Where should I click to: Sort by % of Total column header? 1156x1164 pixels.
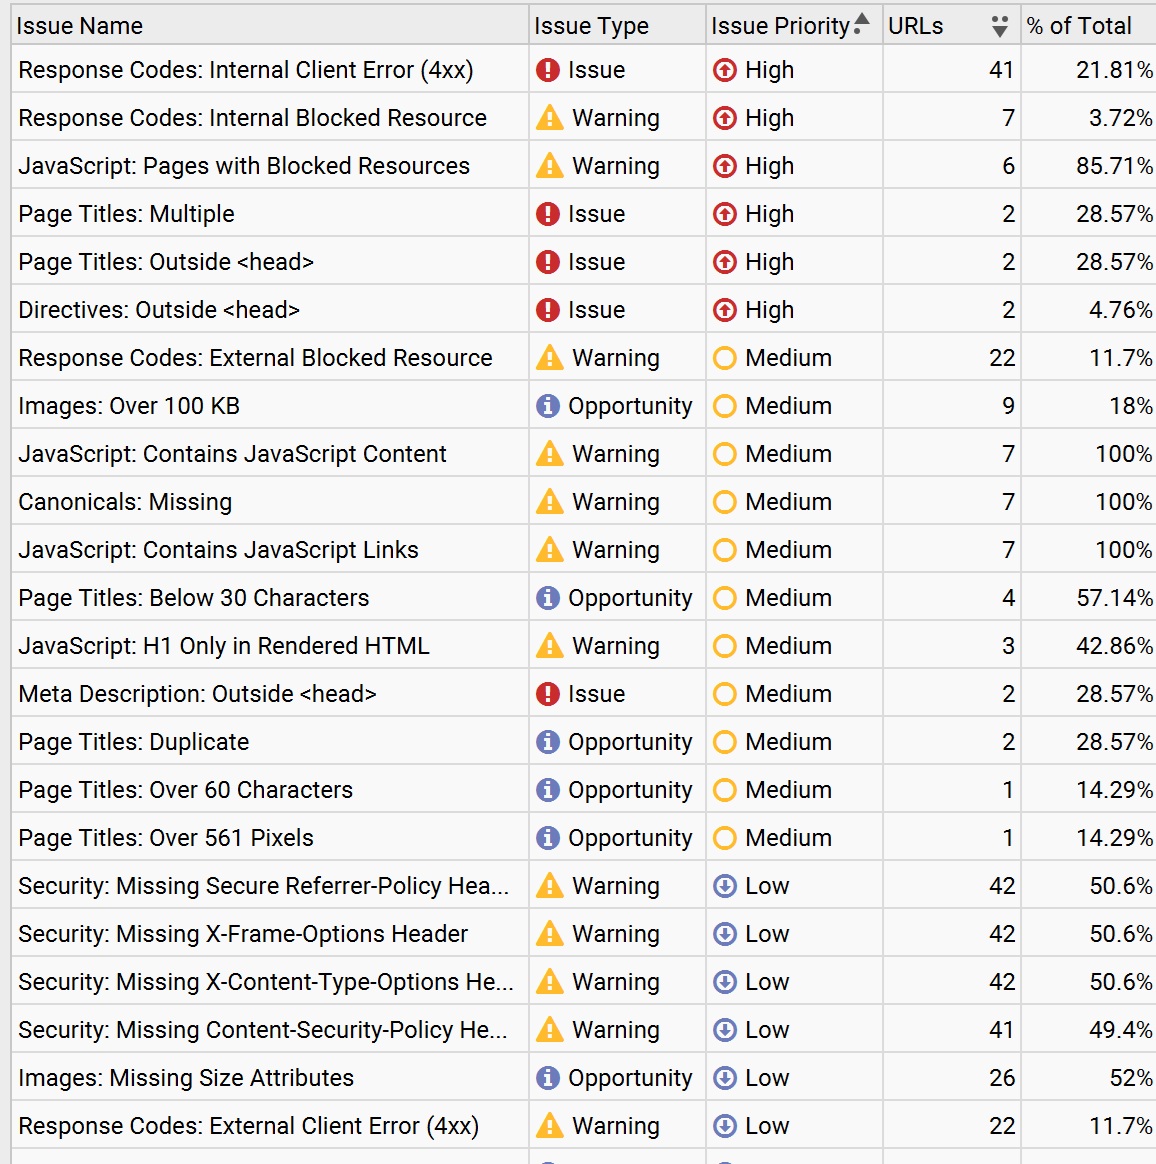pos(1088,25)
